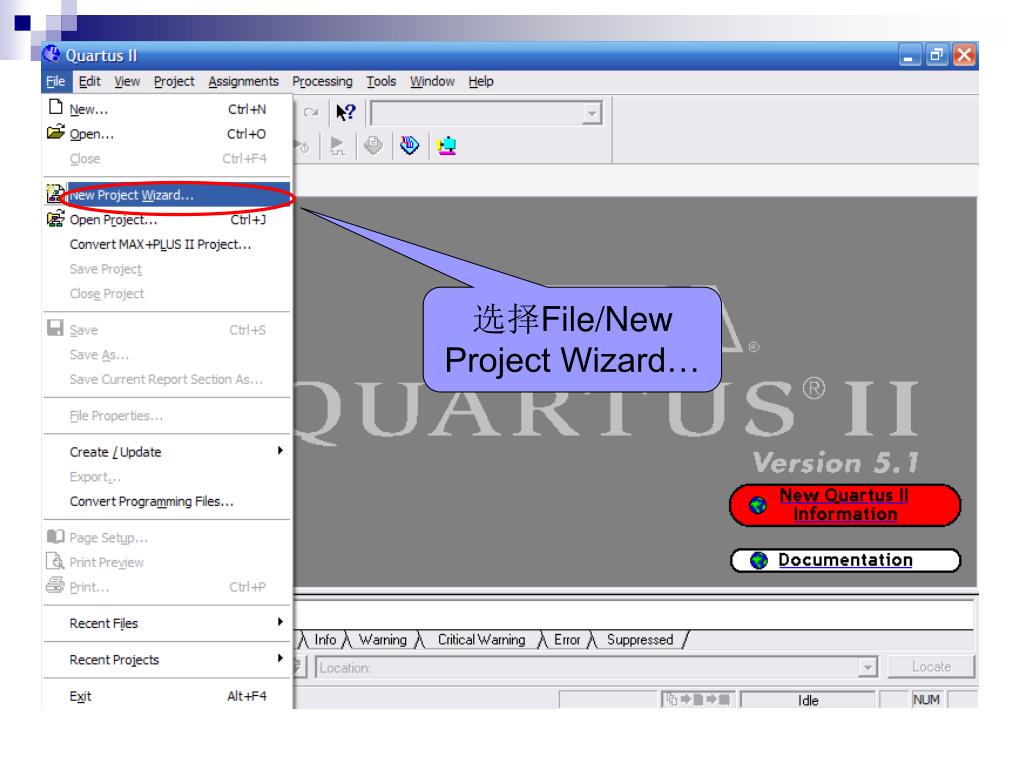Image resolution: width=1024 pixels, height=768 pixels.
Task: Click the programmer toolbar icon
Action: [x=409, y=145]
